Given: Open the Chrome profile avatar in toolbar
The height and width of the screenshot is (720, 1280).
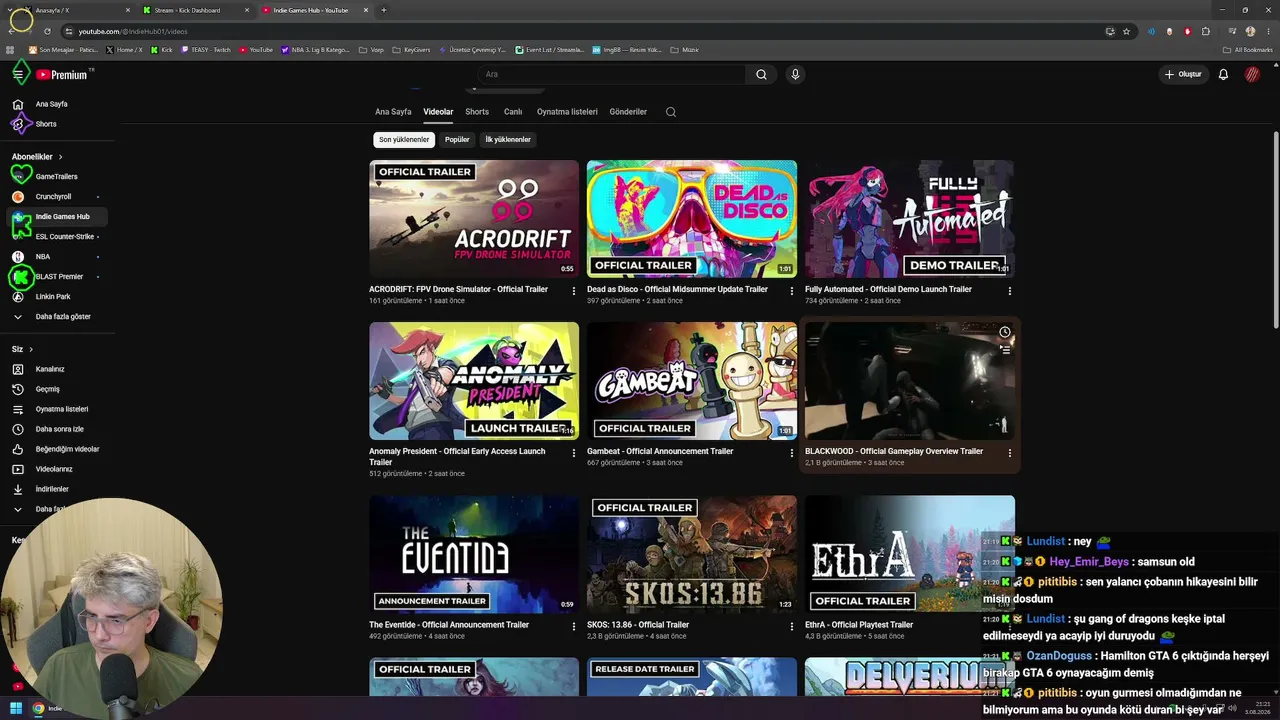Looking at the screenshot, I should tap(1250, 31).
